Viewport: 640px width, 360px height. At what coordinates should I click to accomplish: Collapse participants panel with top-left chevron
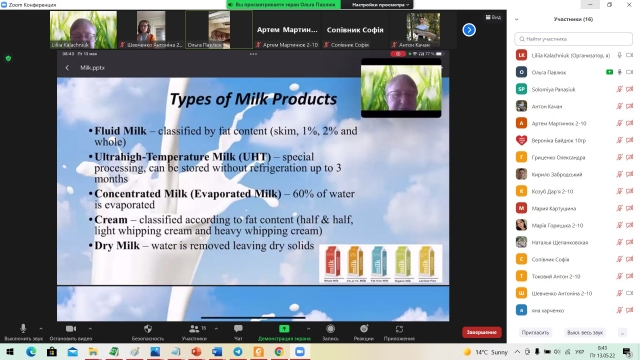[516, 19]
